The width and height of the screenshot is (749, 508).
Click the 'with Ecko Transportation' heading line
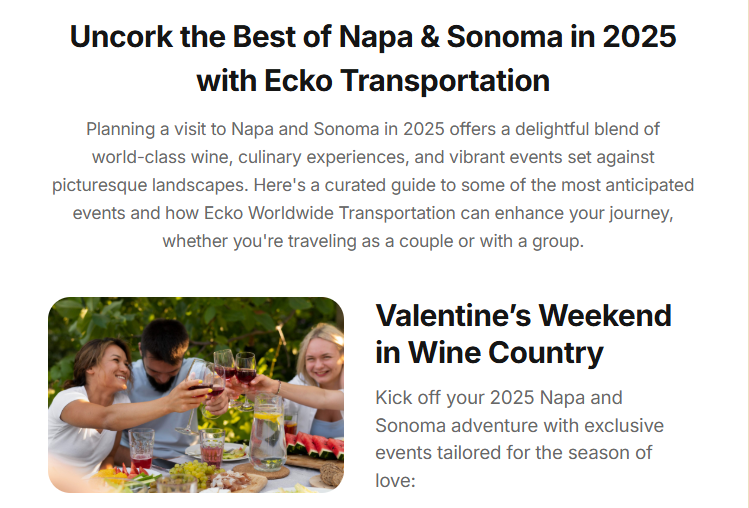click(x=373, y=80)
